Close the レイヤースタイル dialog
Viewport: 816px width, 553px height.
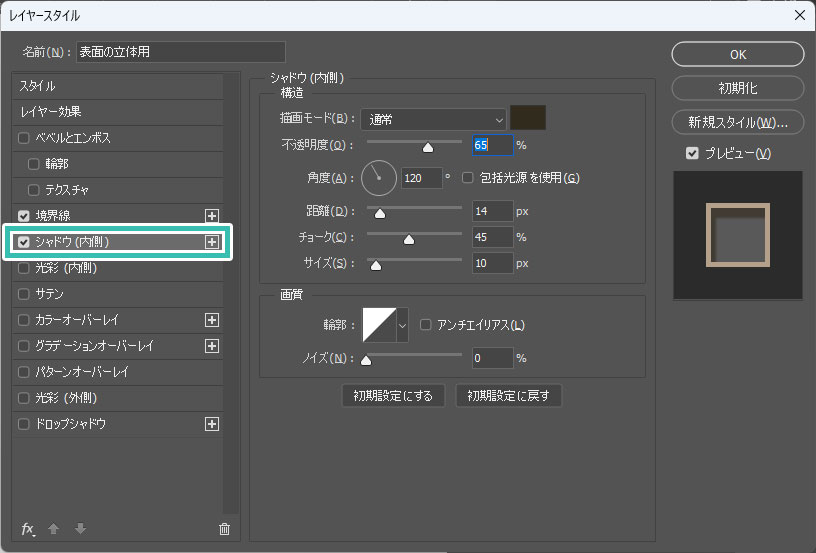800,15
